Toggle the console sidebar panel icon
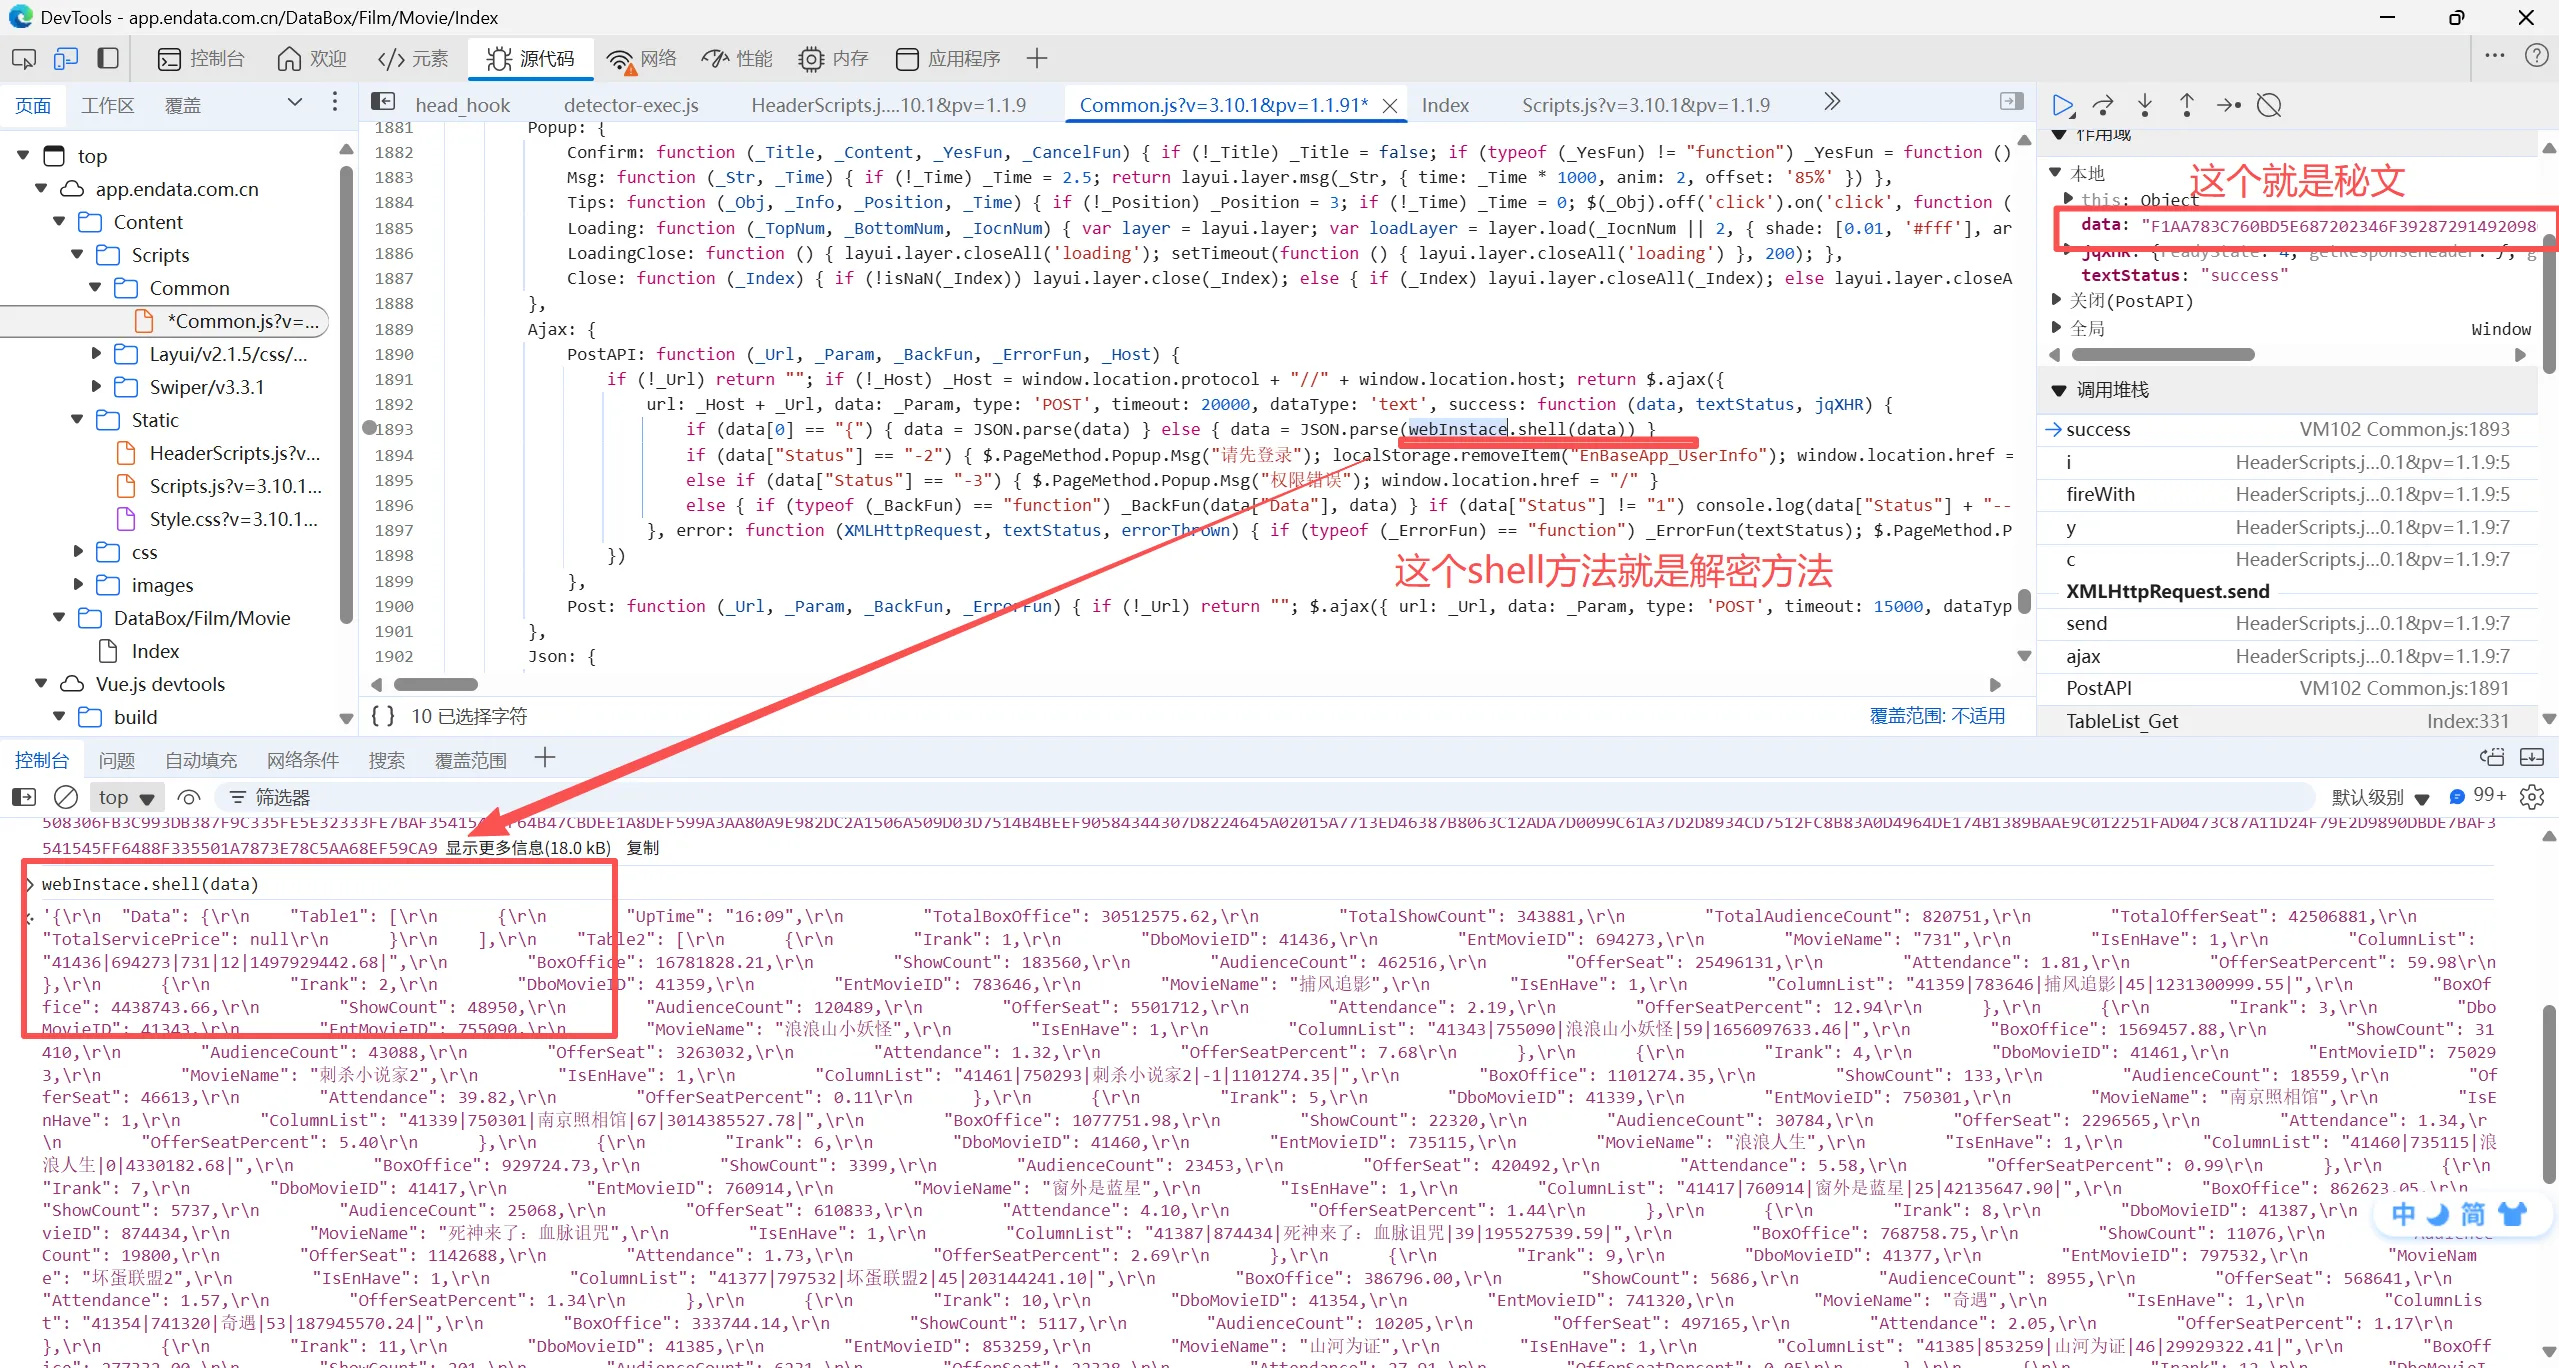Image resolution: width=2559 pixels, height=1368 pixels. tap(24, 797)
